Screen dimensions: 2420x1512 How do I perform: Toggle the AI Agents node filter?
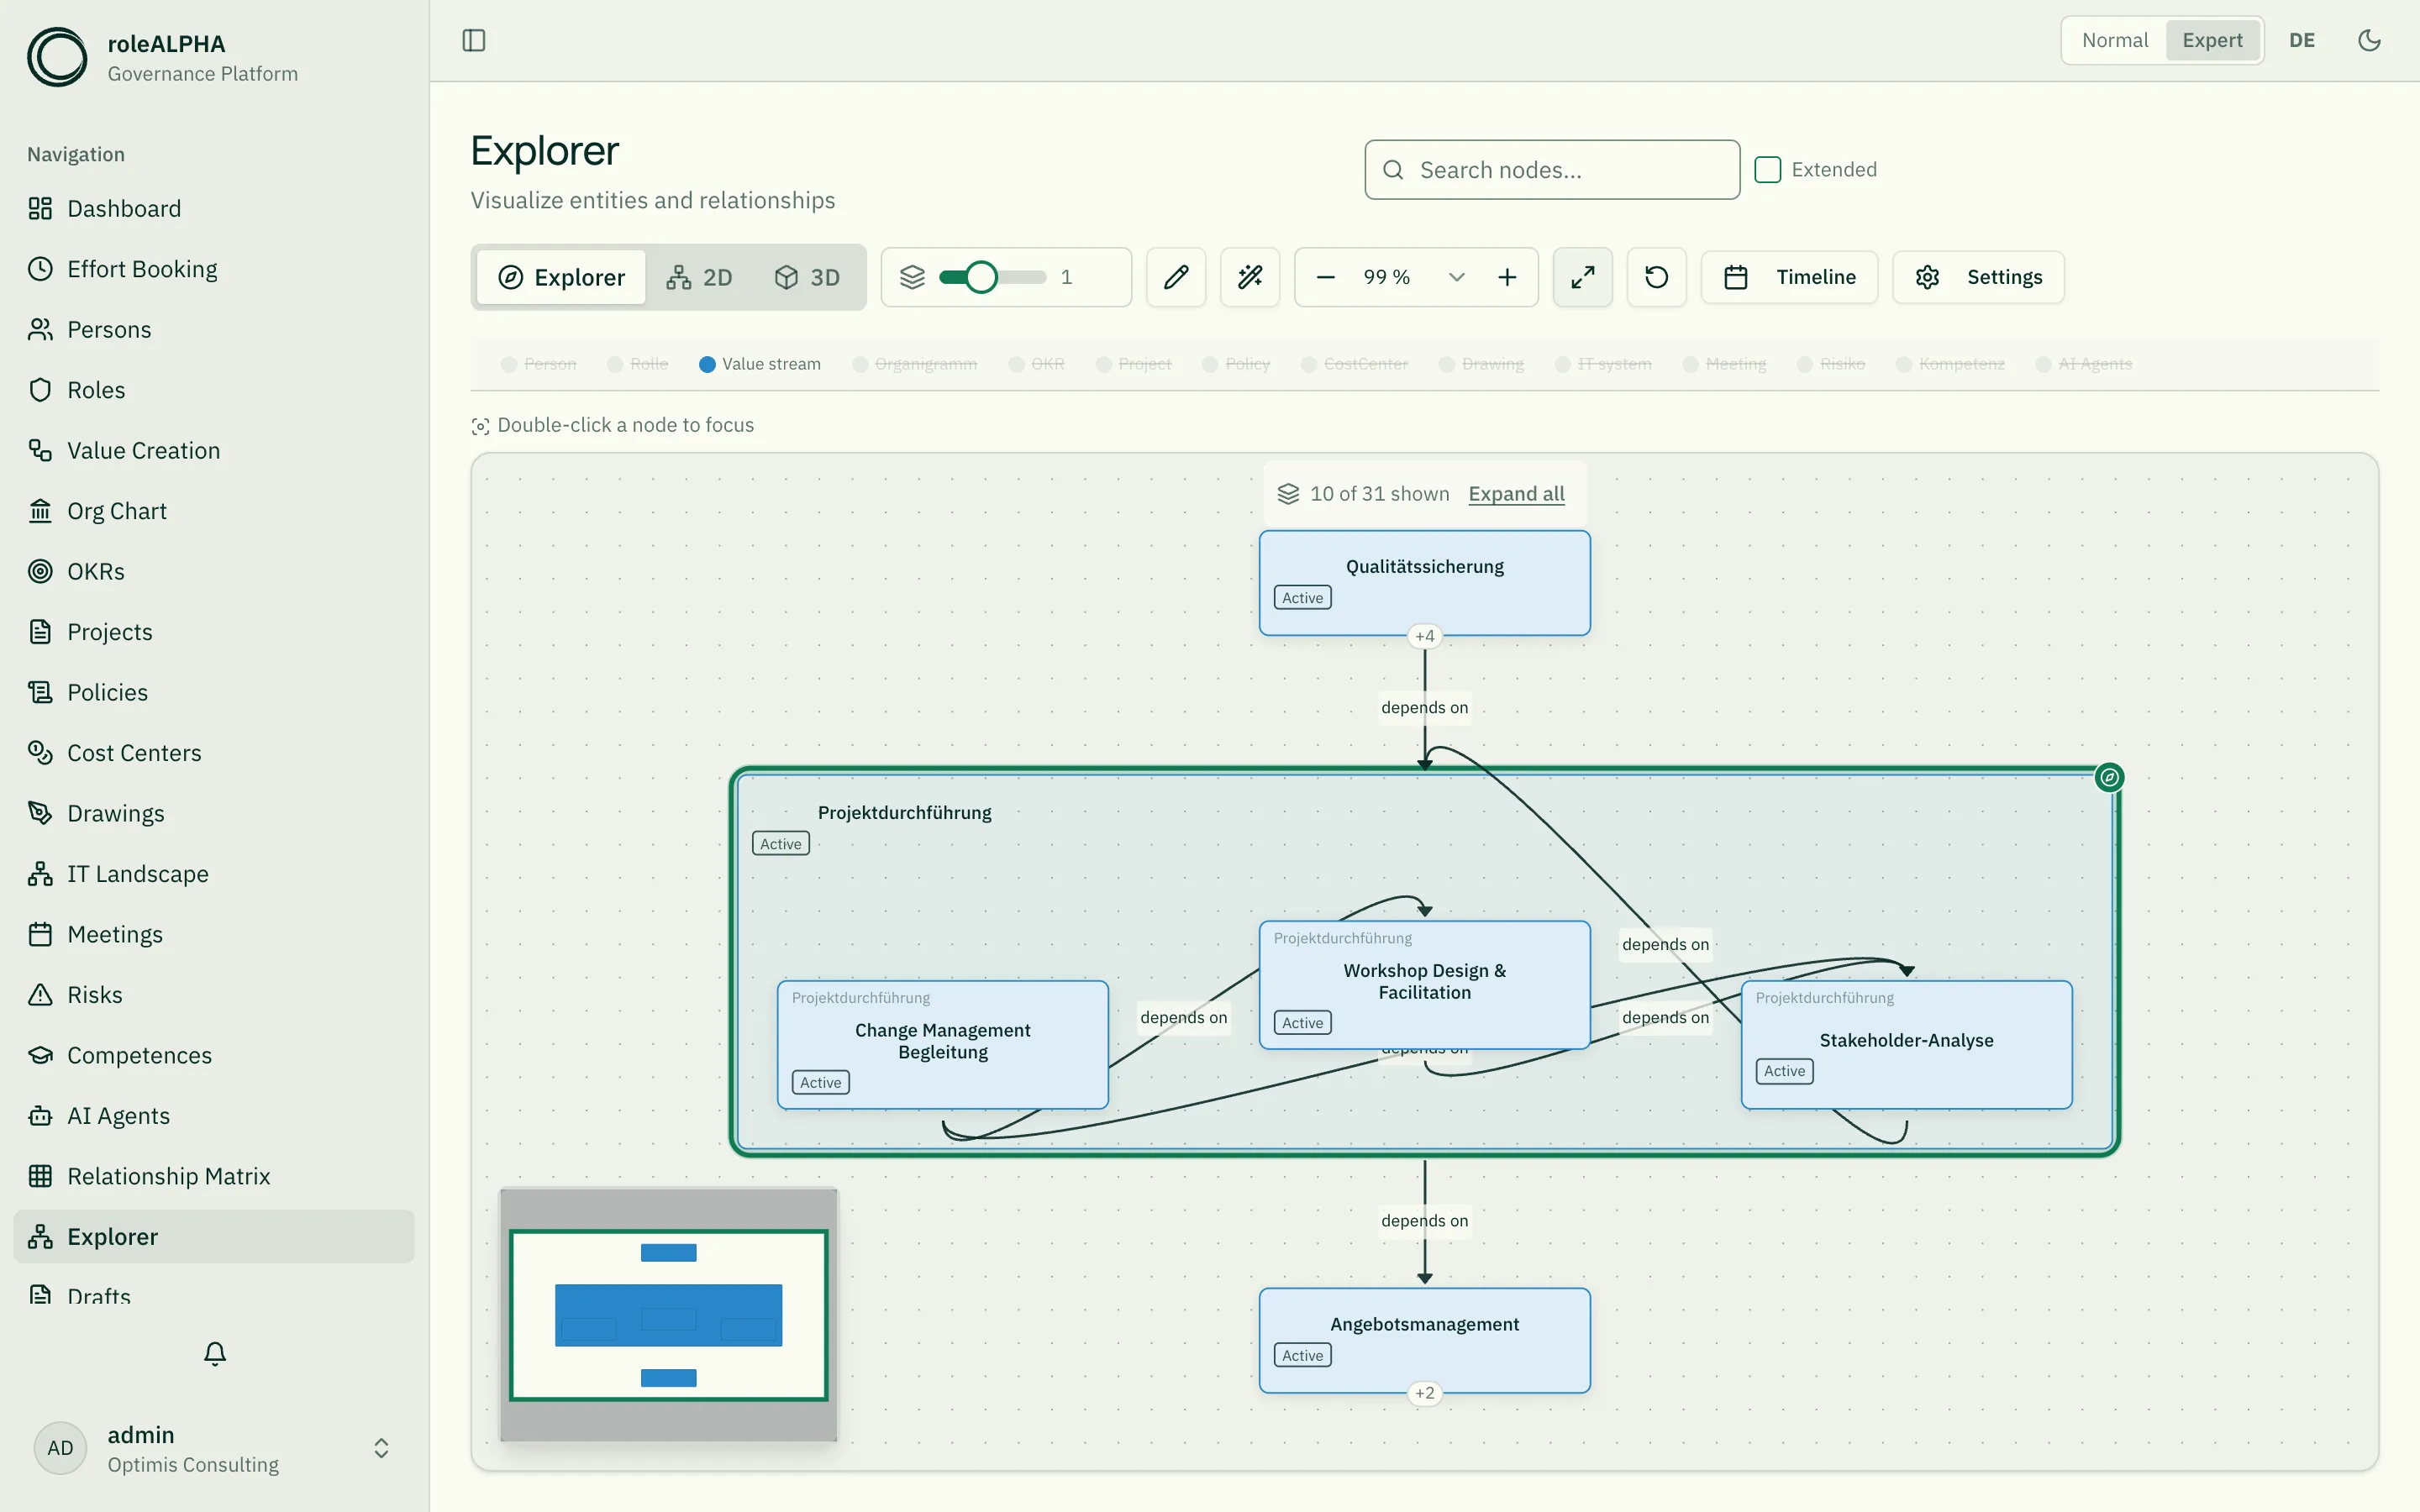[2084, 364]
